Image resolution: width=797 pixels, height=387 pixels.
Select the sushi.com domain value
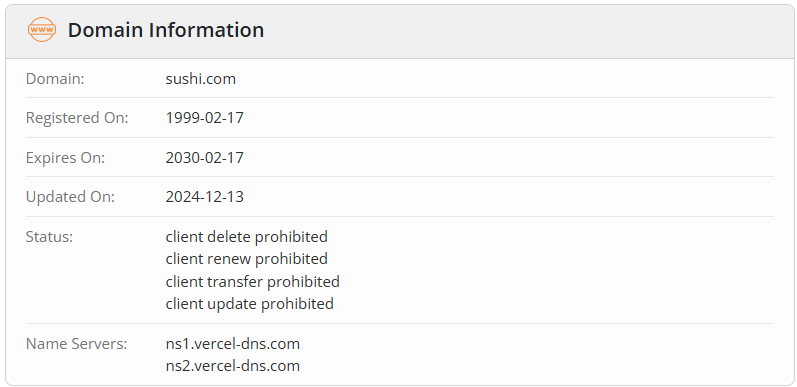point(201,79)
